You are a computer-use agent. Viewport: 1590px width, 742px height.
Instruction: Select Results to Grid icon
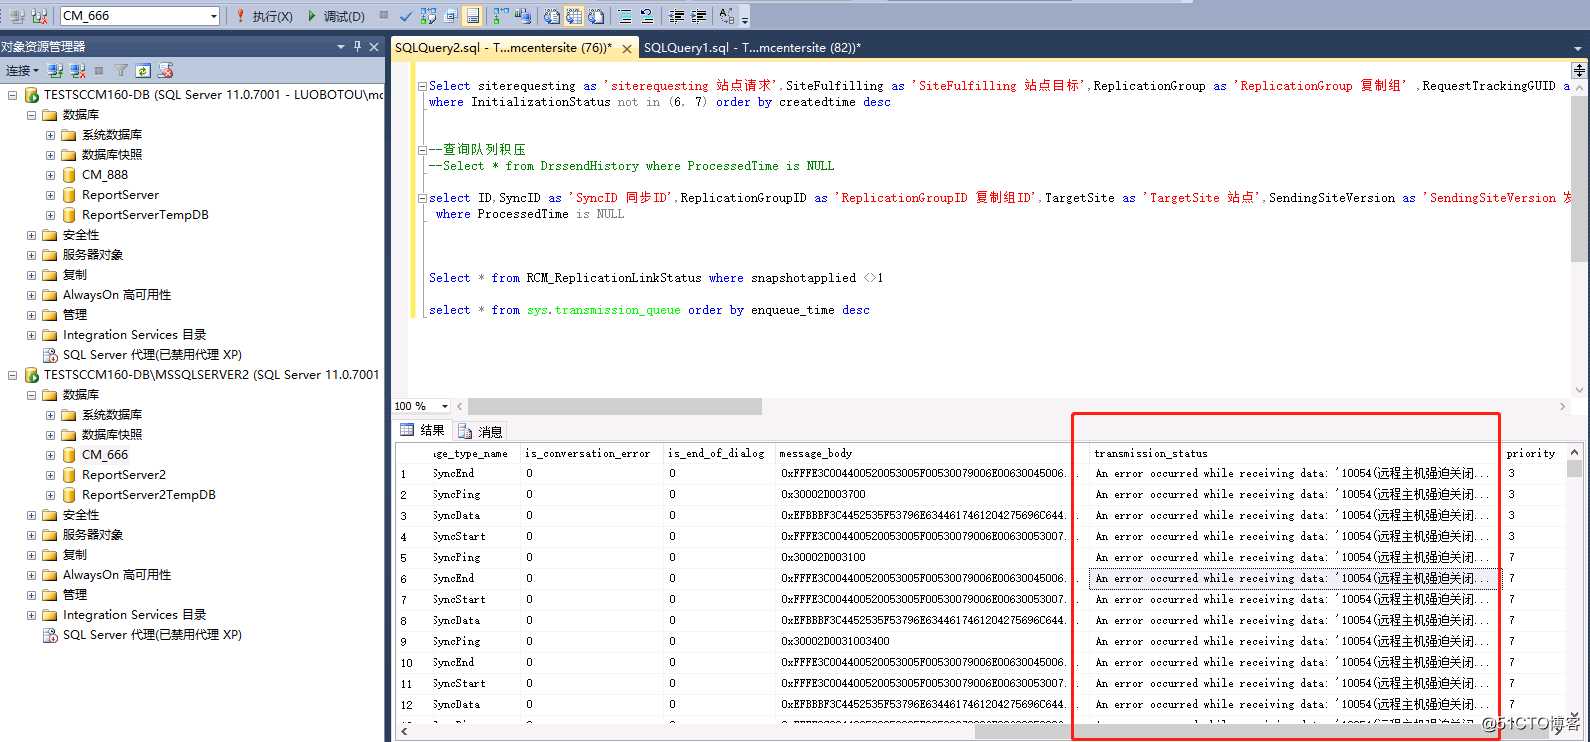(572, 16)
